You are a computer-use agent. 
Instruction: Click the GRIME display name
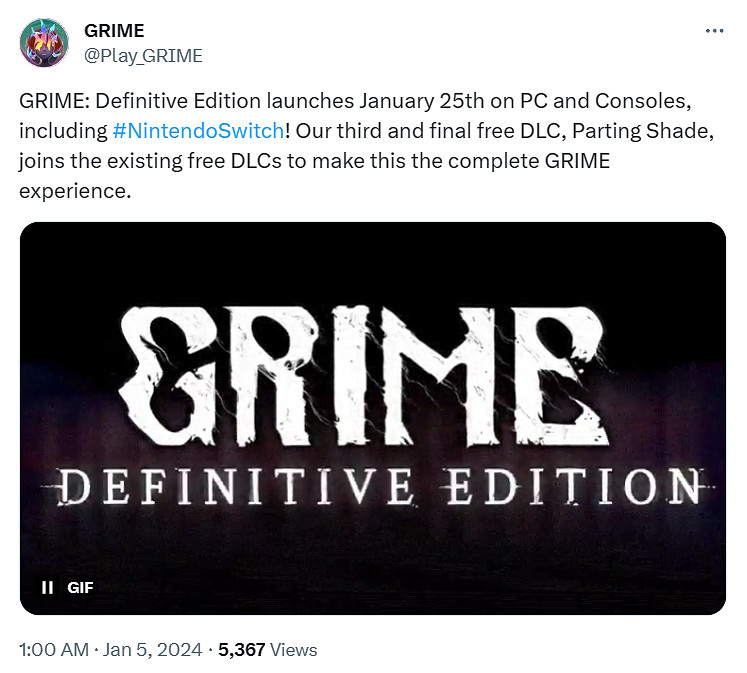pos(114,31)
